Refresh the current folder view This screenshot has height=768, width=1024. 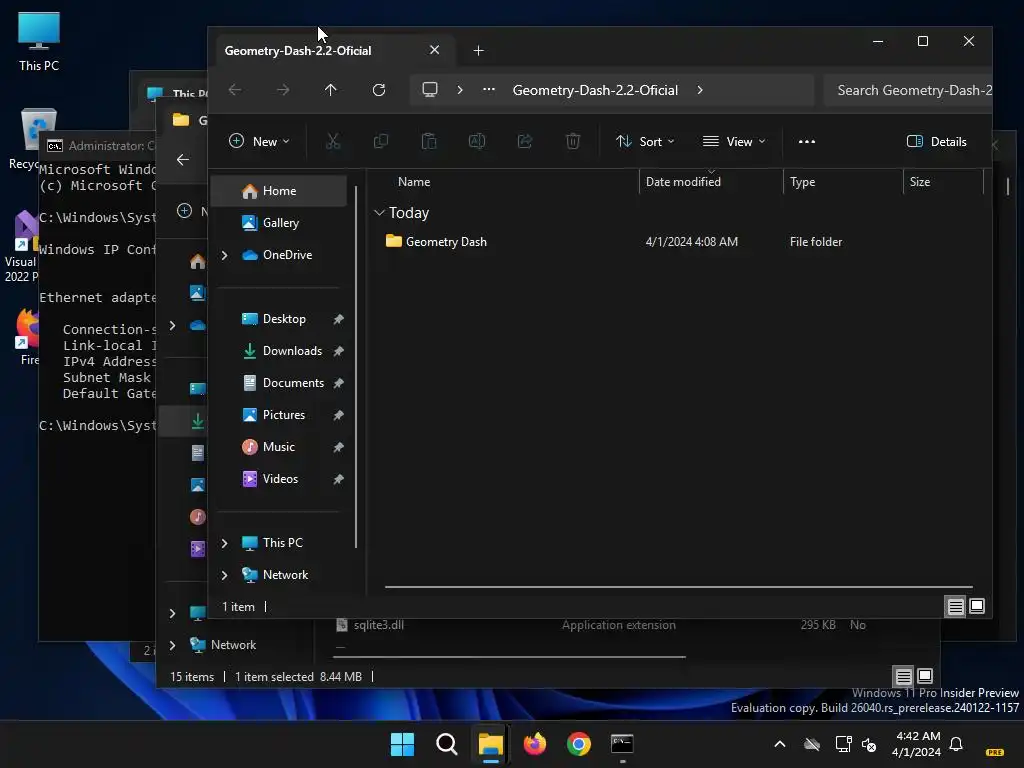click(x=379, y=90)
